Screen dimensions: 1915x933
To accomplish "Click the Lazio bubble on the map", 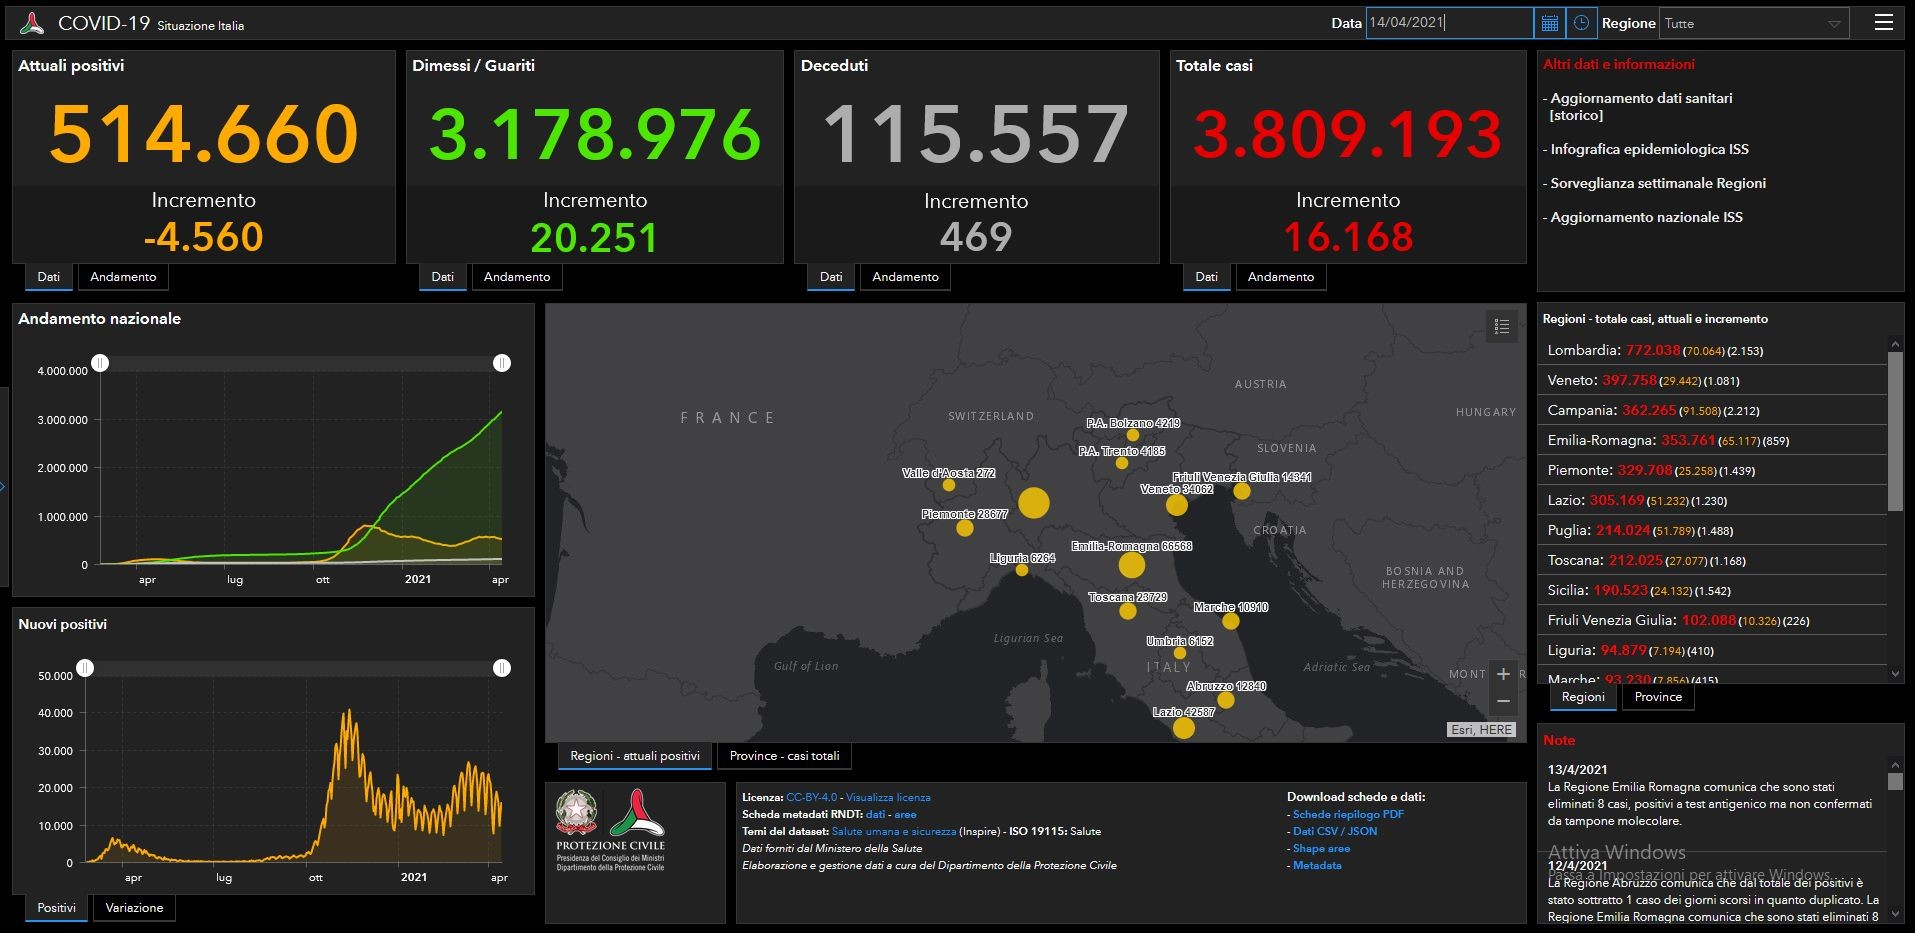I will pos(1183,727).
